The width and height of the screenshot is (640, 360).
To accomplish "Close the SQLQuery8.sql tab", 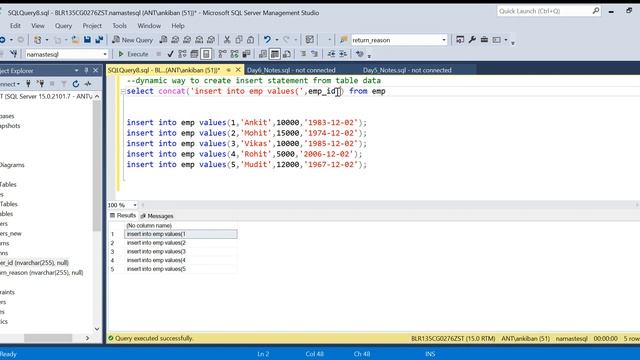I will pos(238,70).
